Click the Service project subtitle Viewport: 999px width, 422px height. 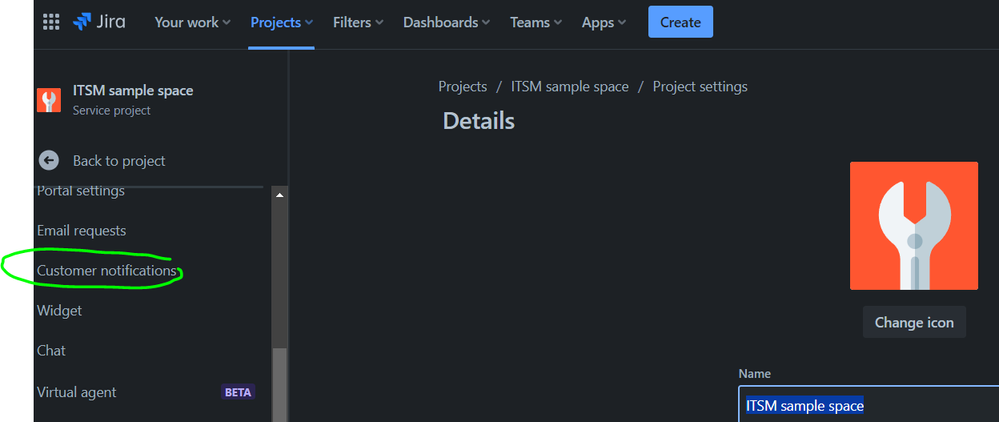click(111, 110)
